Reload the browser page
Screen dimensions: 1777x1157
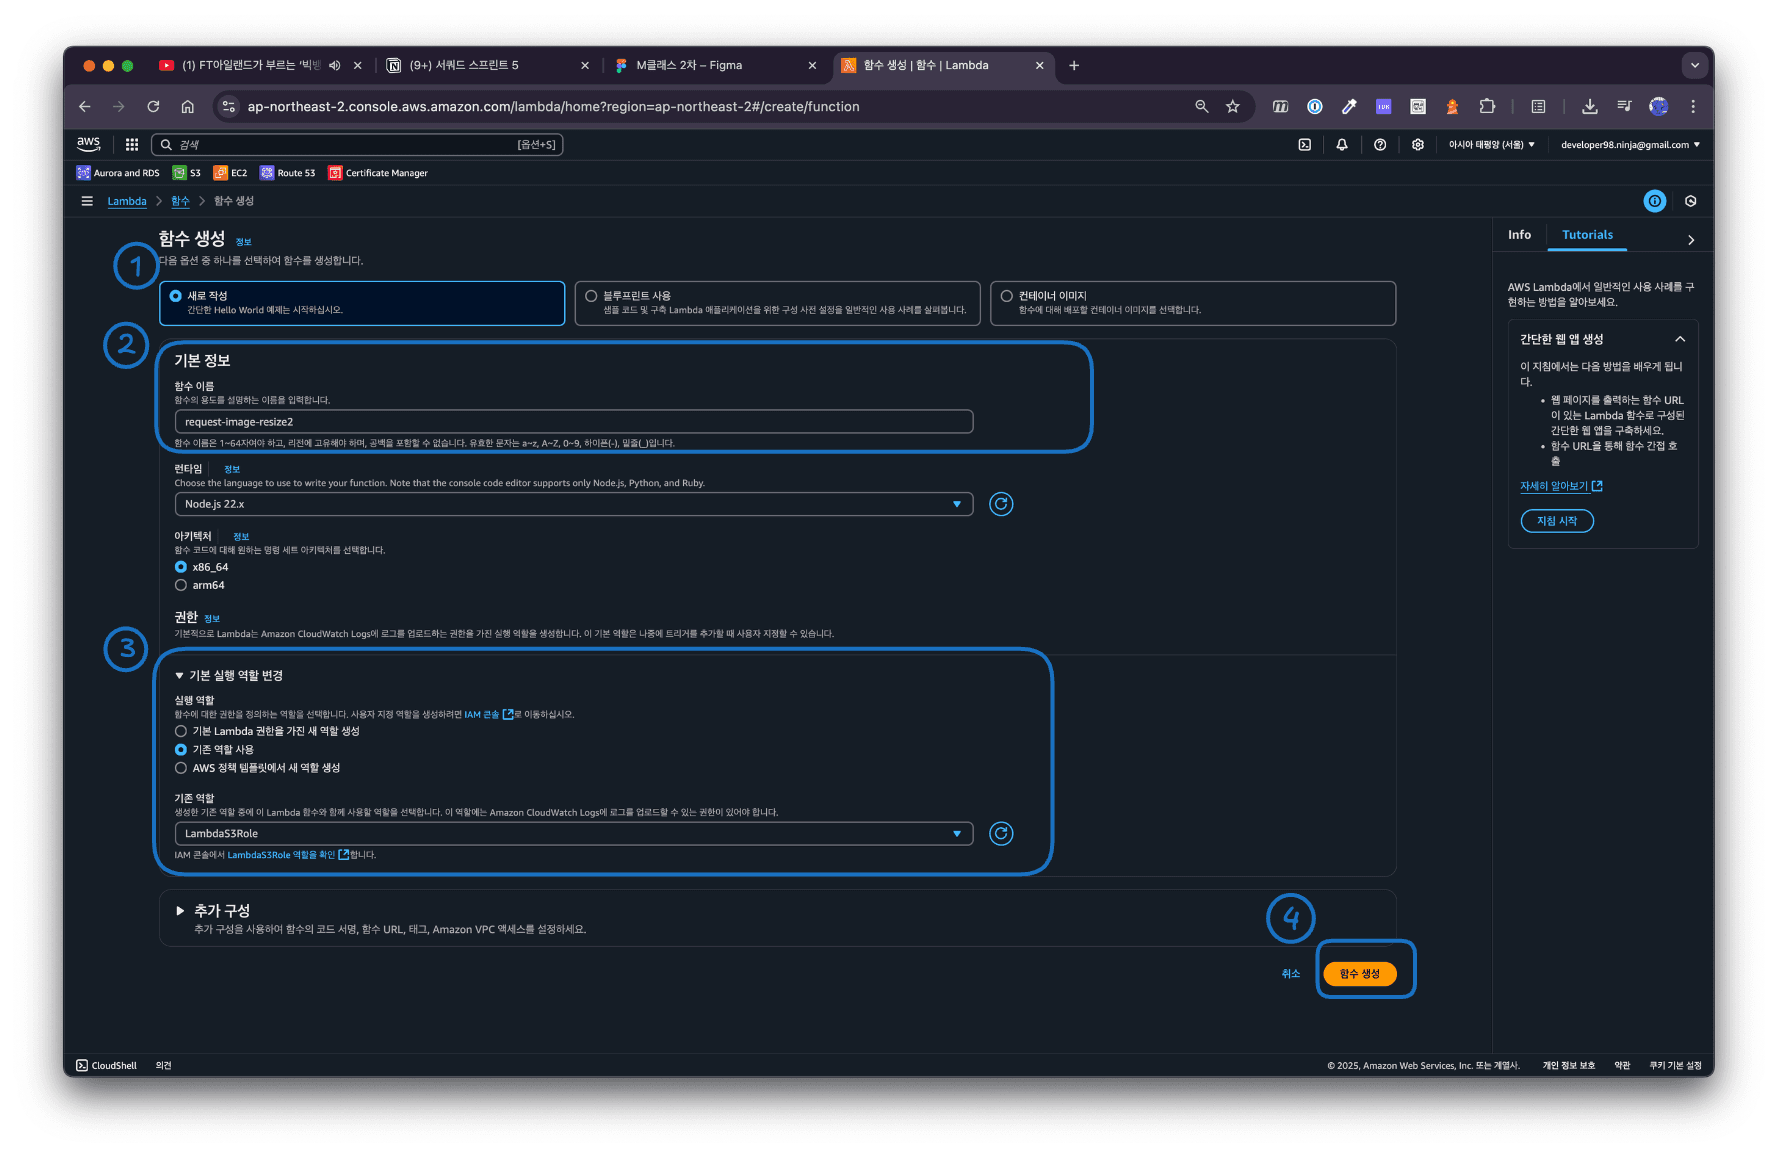tap(153, 106)
